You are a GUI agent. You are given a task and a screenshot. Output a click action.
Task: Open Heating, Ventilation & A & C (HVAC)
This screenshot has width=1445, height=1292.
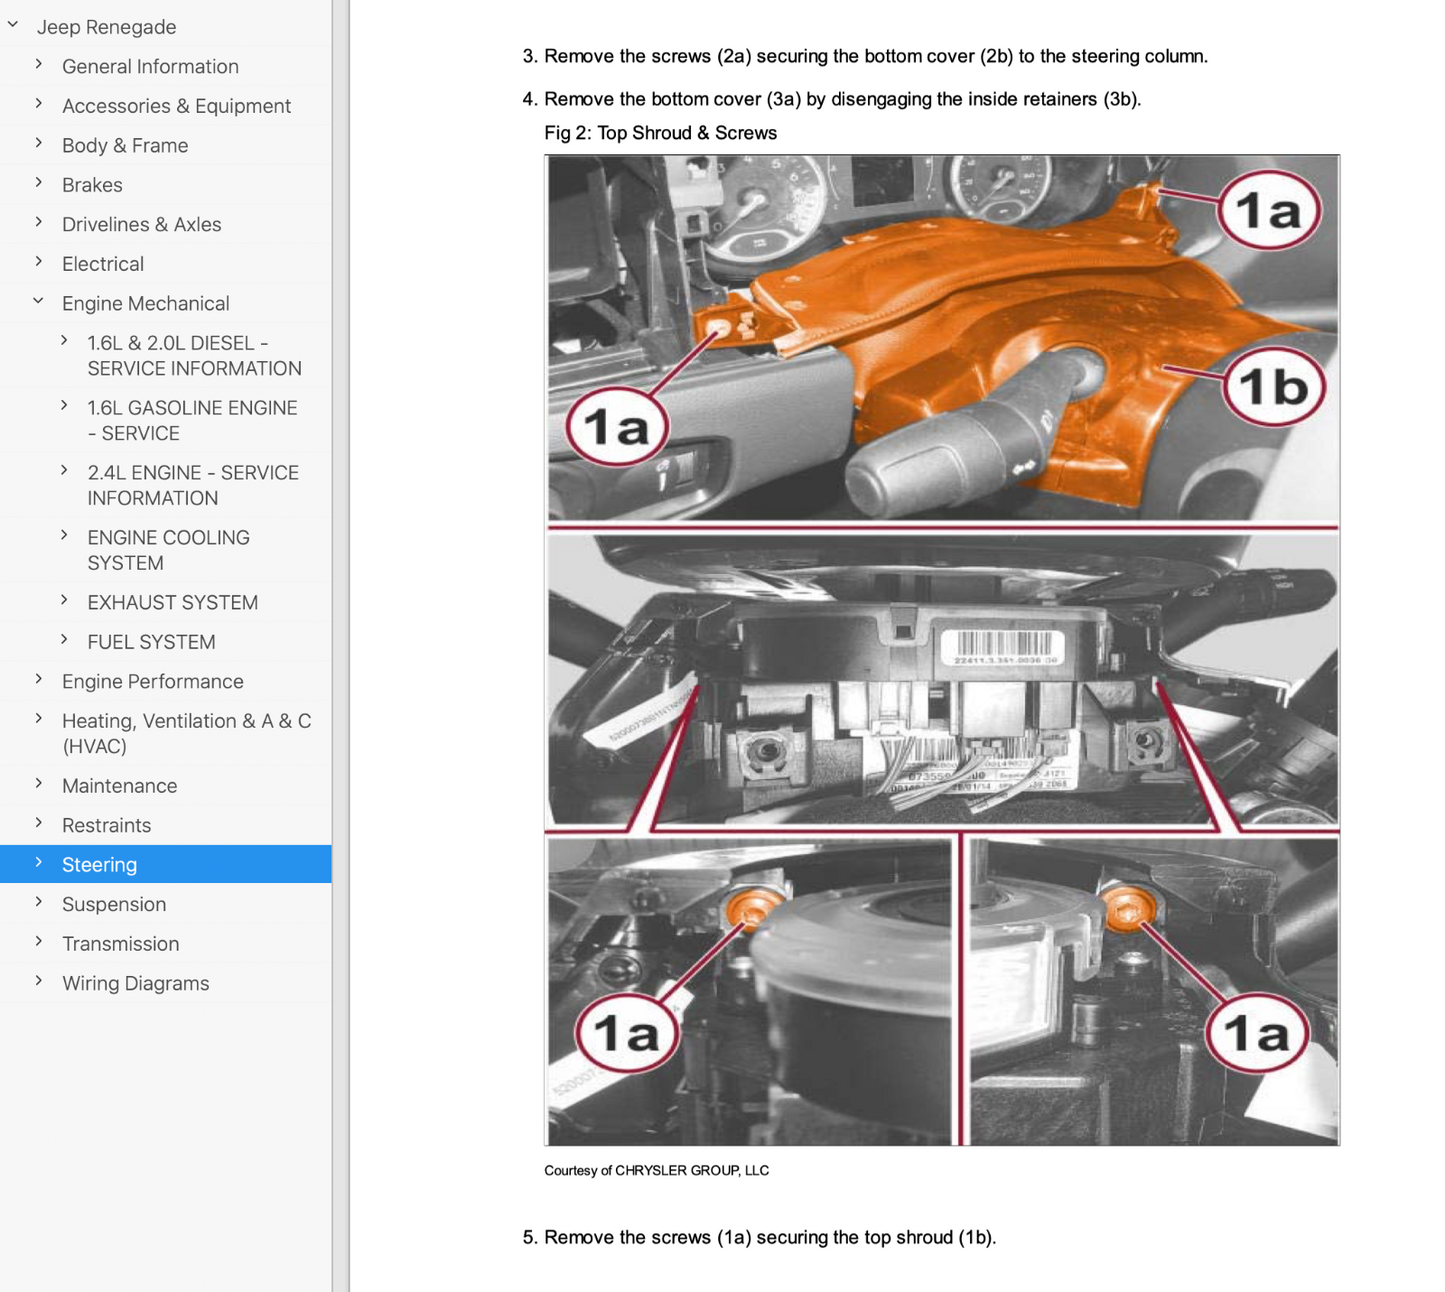click(x=186, y=733)
